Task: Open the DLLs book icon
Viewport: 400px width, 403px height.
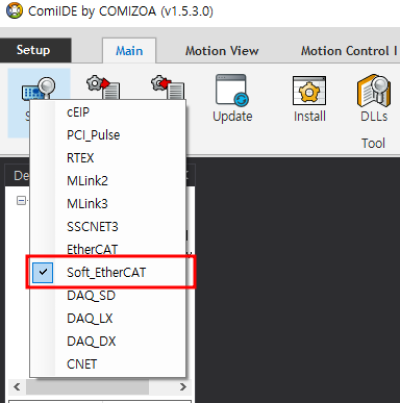Action: click(x=374, y=90)
